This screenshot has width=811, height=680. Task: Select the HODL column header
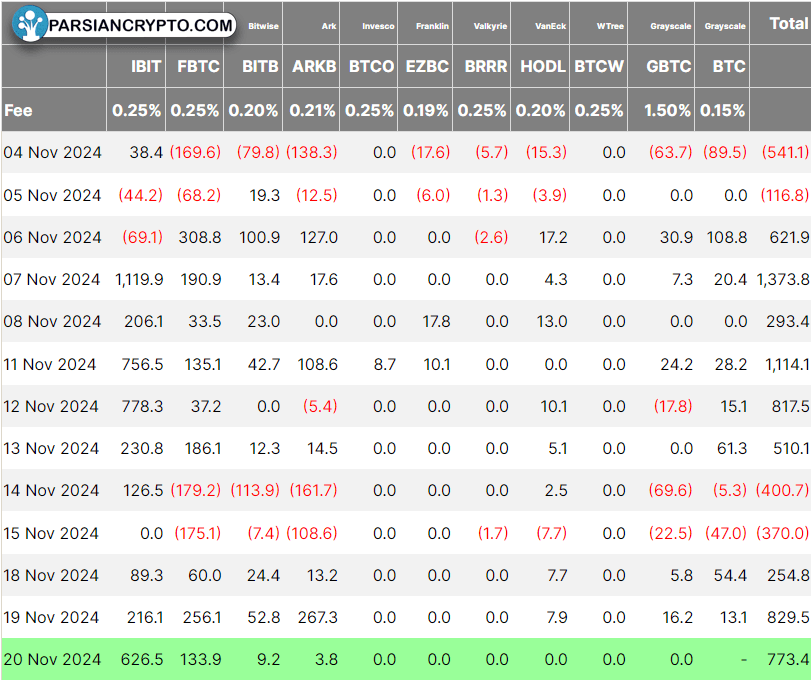pos(543,66)
